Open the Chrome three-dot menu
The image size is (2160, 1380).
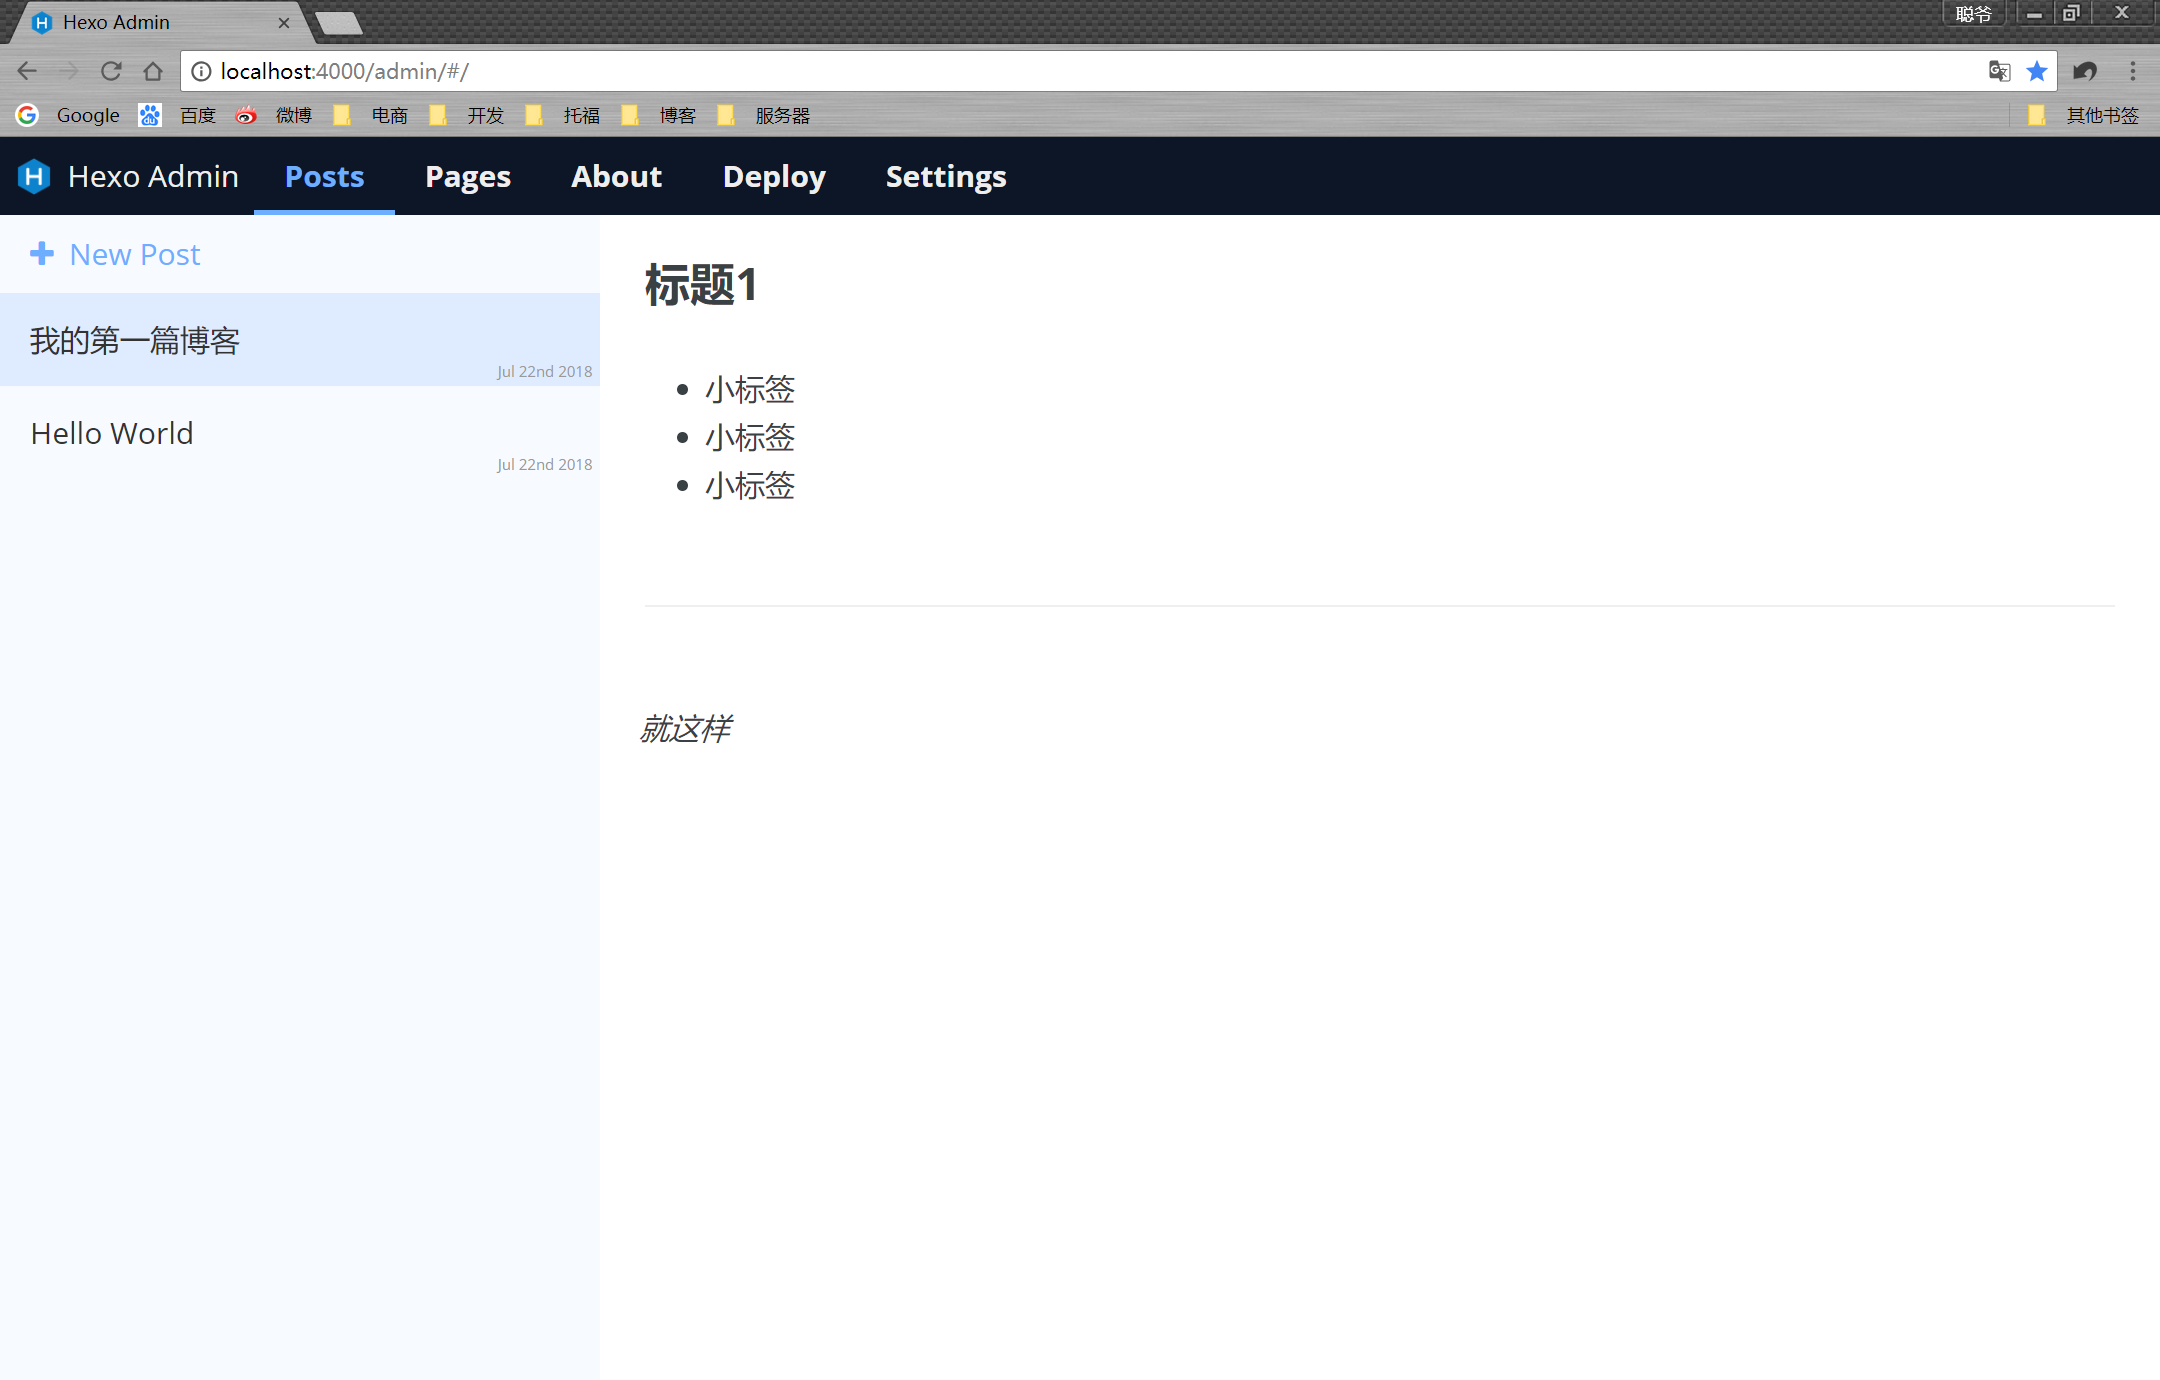(2133, 71)
